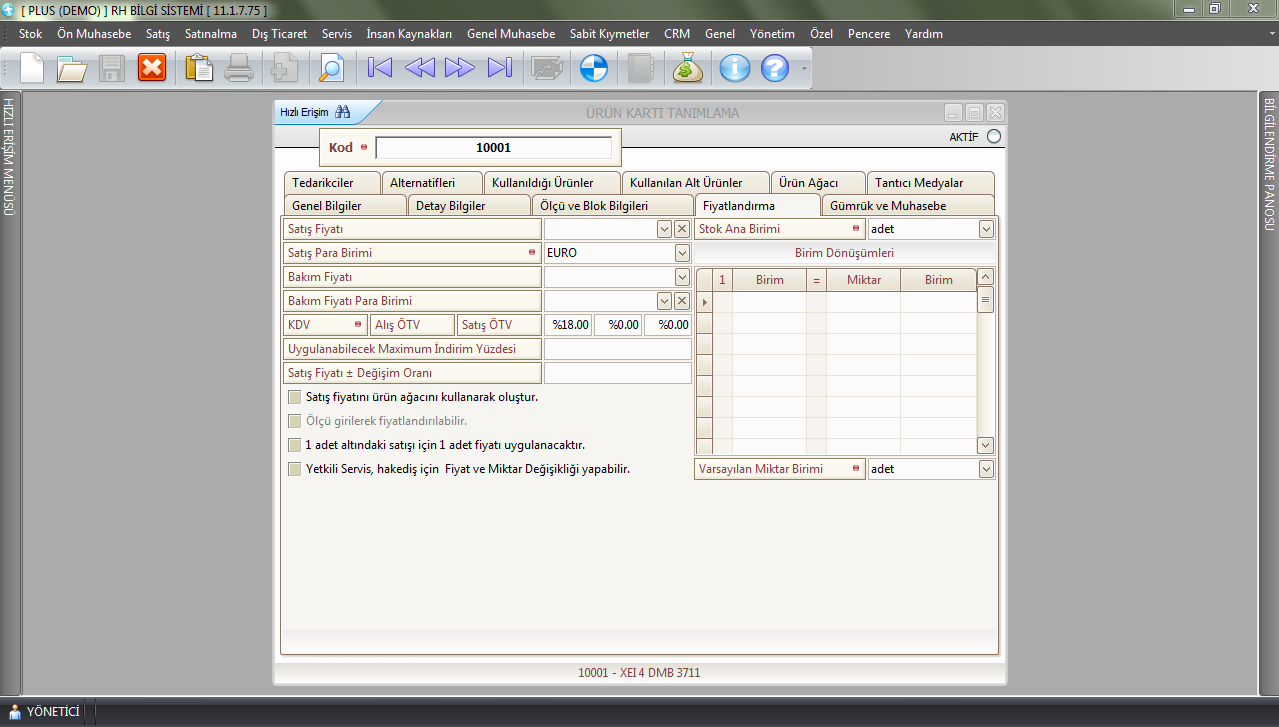This screenshot has width=1279, height=727.
Task: Open search with the magnifier page icon
Action: coord(330,68)
